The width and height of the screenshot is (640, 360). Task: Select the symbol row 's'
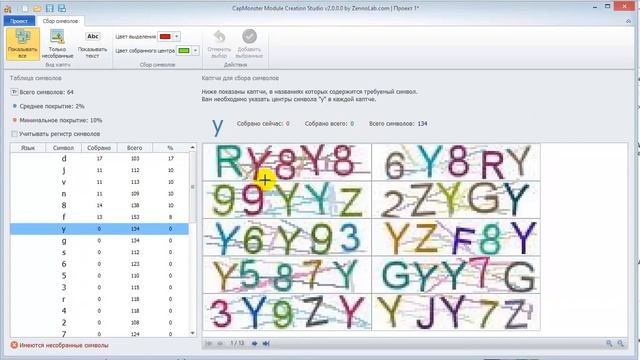click(99, 252)
